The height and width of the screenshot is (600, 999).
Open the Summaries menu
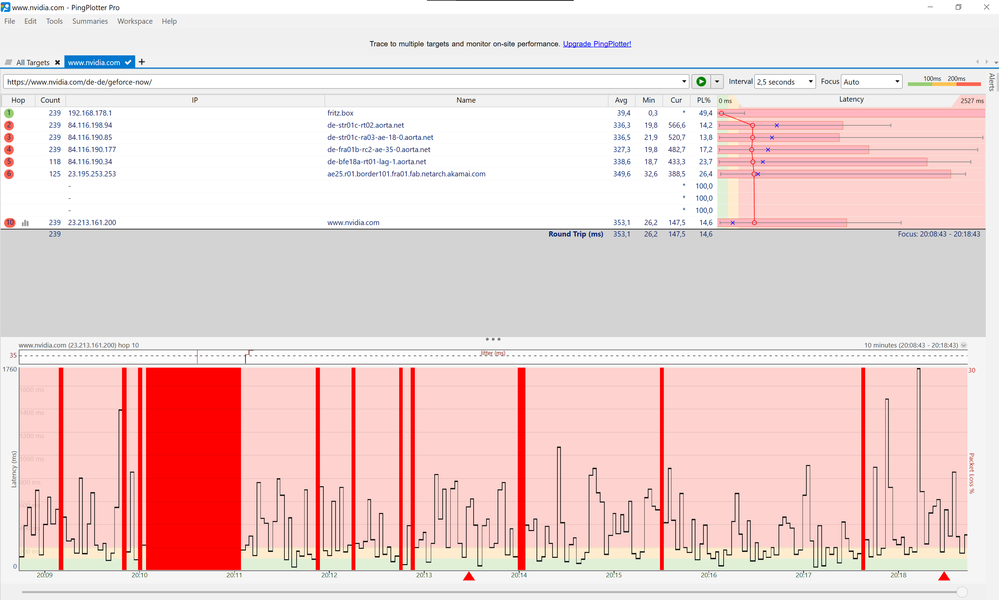pyautogui.click(x=90, y=21)
